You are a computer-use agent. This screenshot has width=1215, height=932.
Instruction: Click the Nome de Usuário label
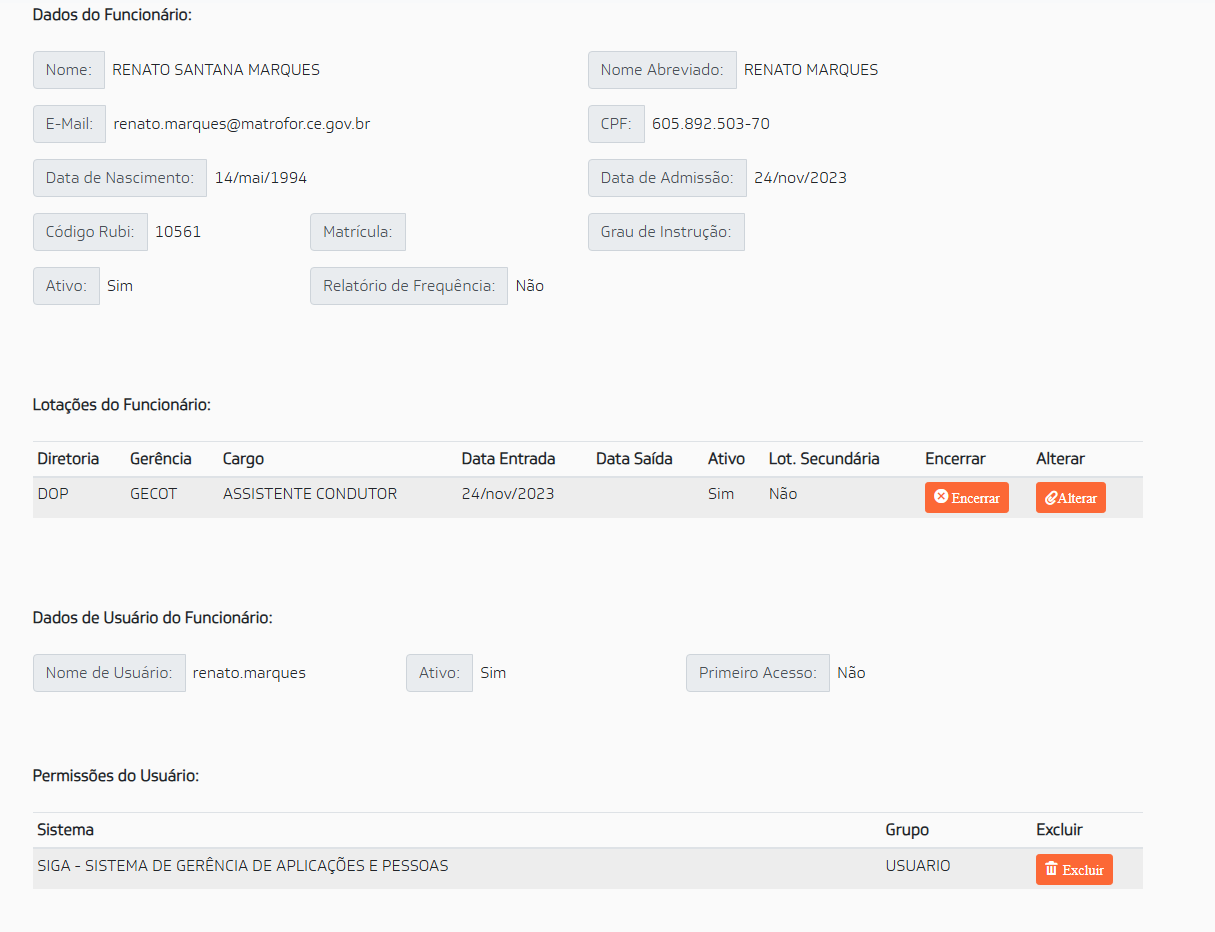tap(109, 673)
